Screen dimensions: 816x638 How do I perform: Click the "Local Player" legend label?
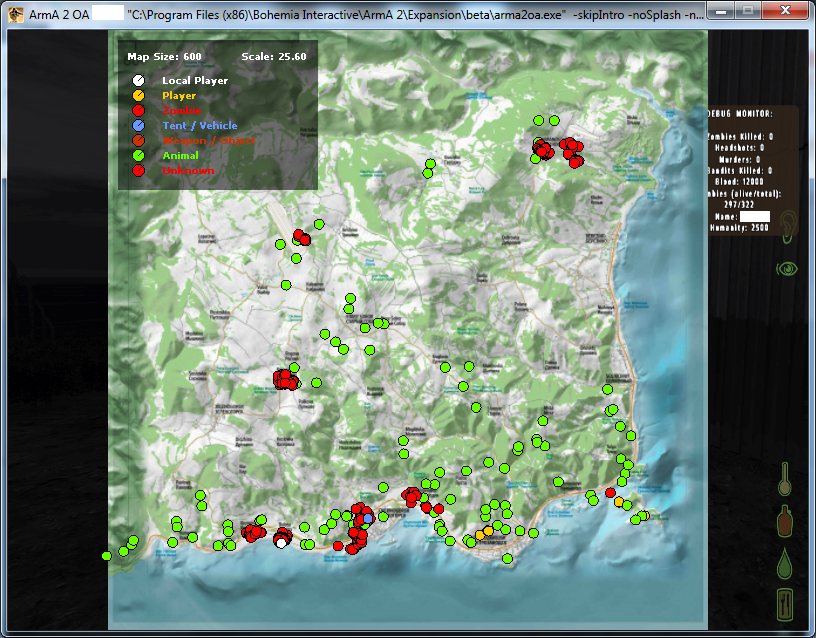pyautogui.click(x=195, y=80)
